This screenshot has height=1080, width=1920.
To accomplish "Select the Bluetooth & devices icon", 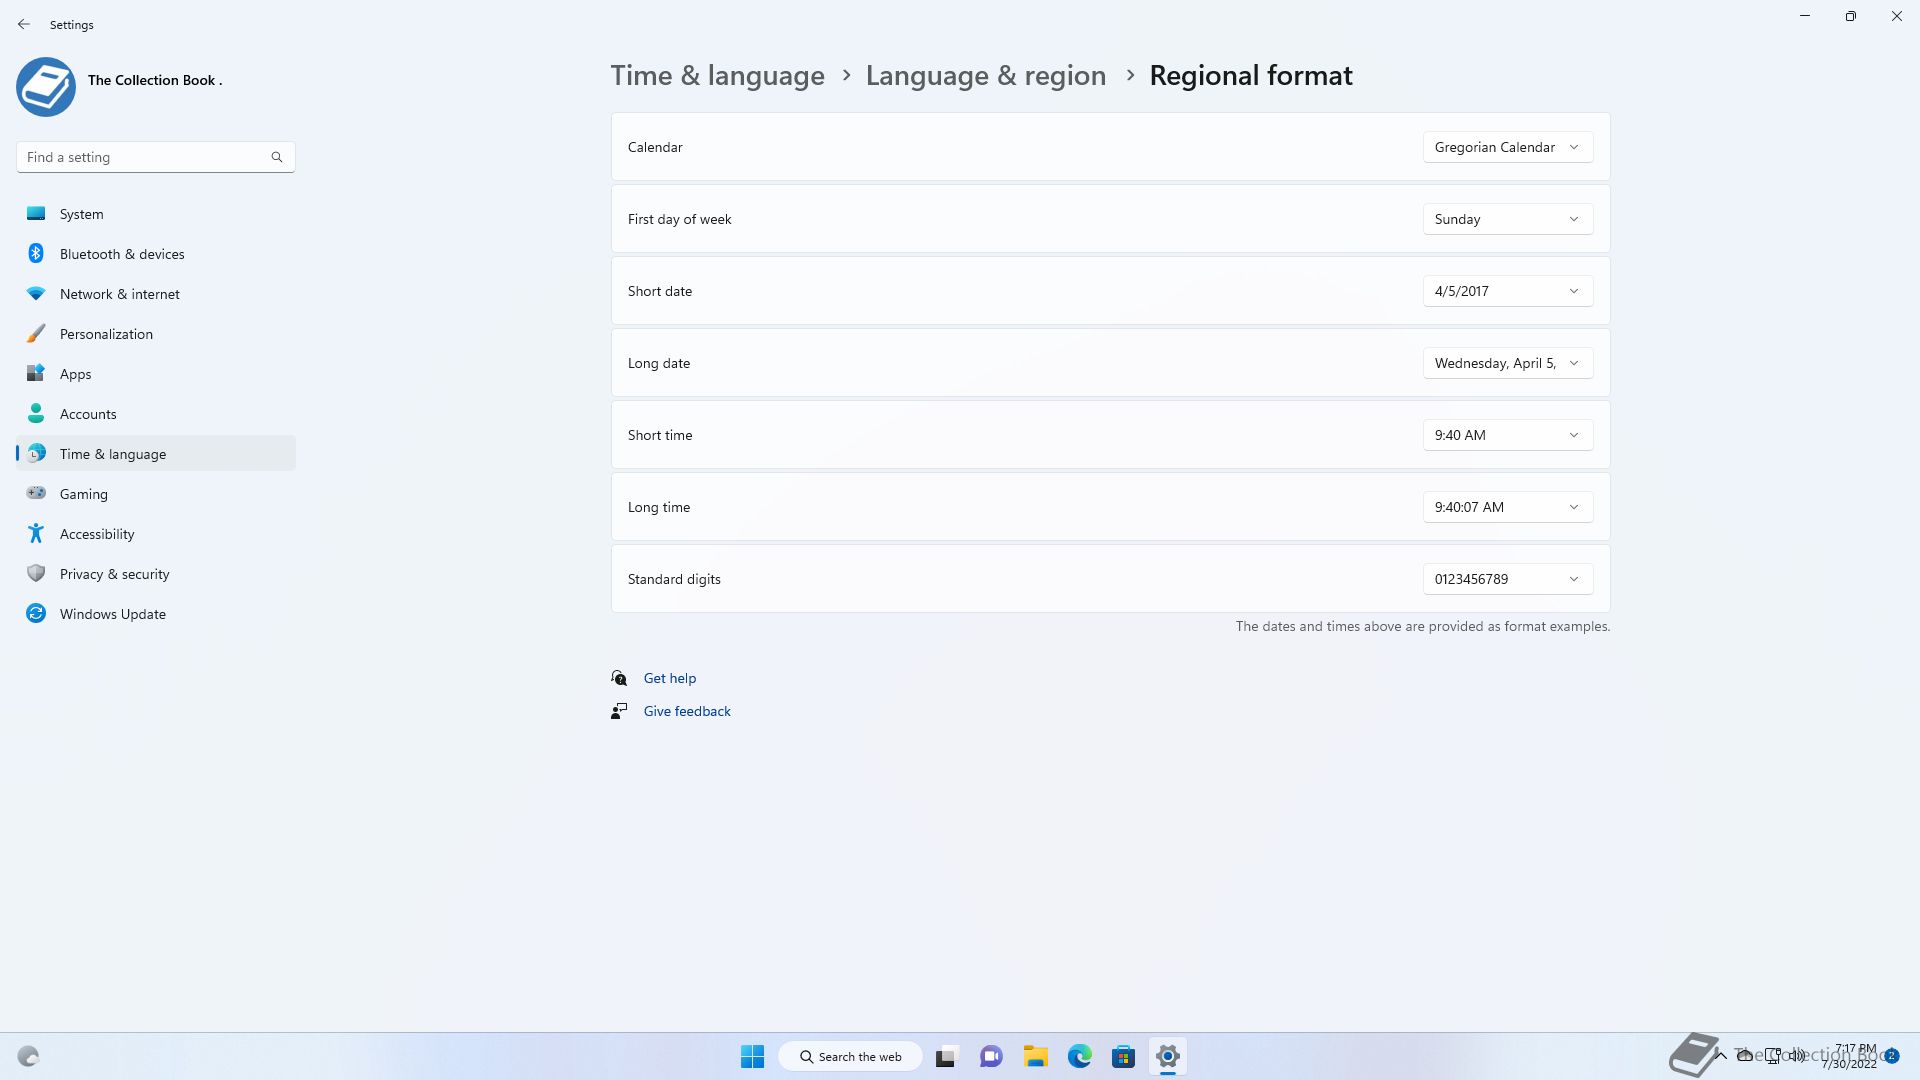I will point(36,254).
